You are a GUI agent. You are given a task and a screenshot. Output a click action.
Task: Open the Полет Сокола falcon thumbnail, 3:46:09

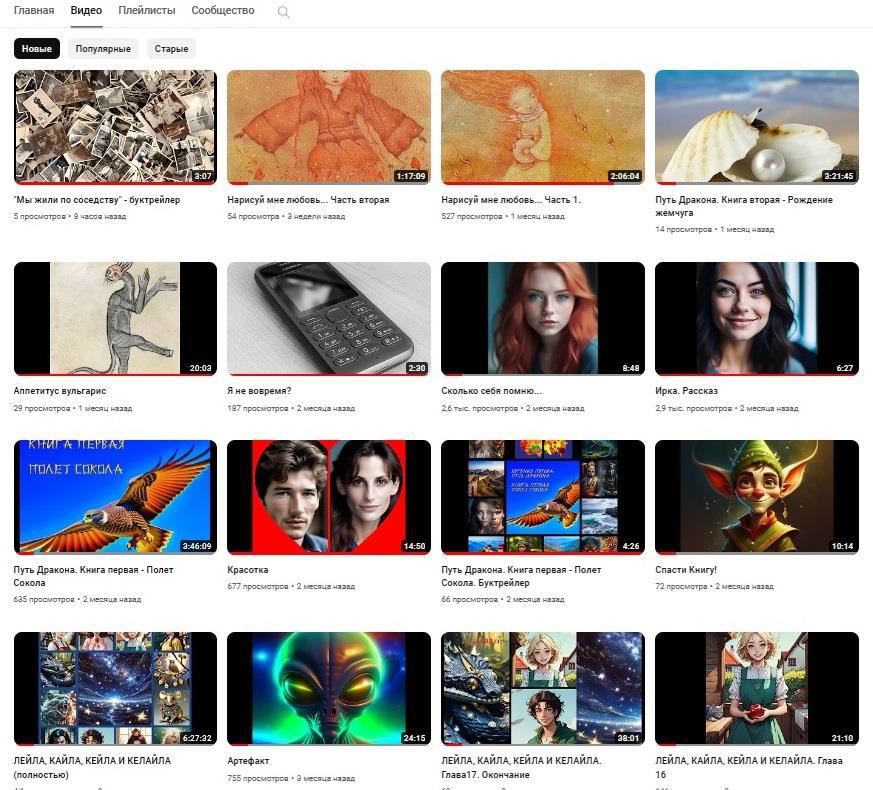tap(115, 497)
